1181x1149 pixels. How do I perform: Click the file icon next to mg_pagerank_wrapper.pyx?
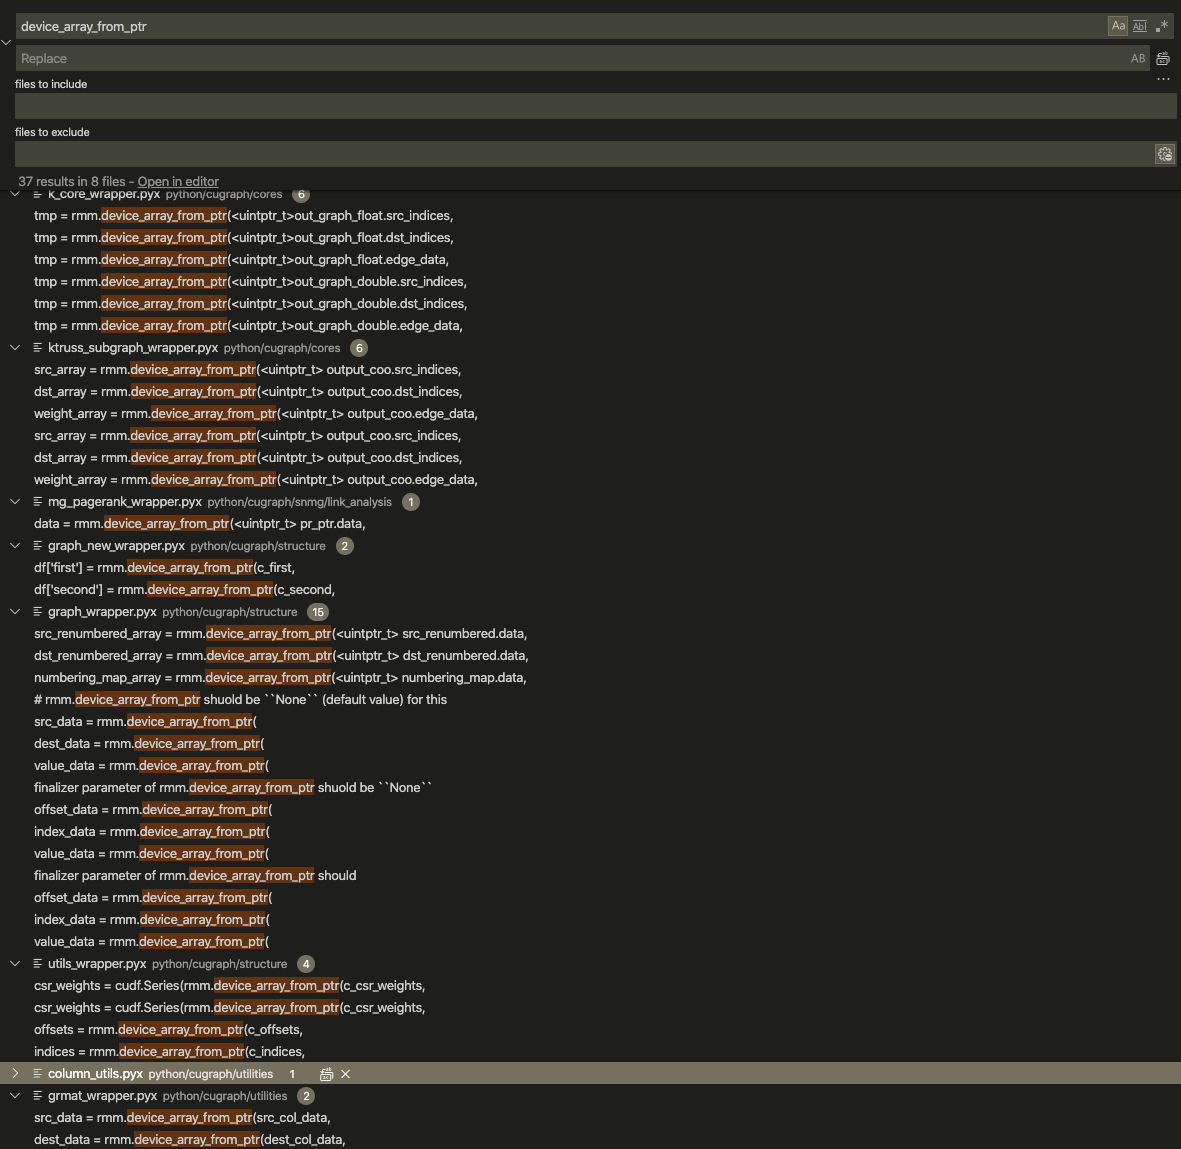point(35,501)
